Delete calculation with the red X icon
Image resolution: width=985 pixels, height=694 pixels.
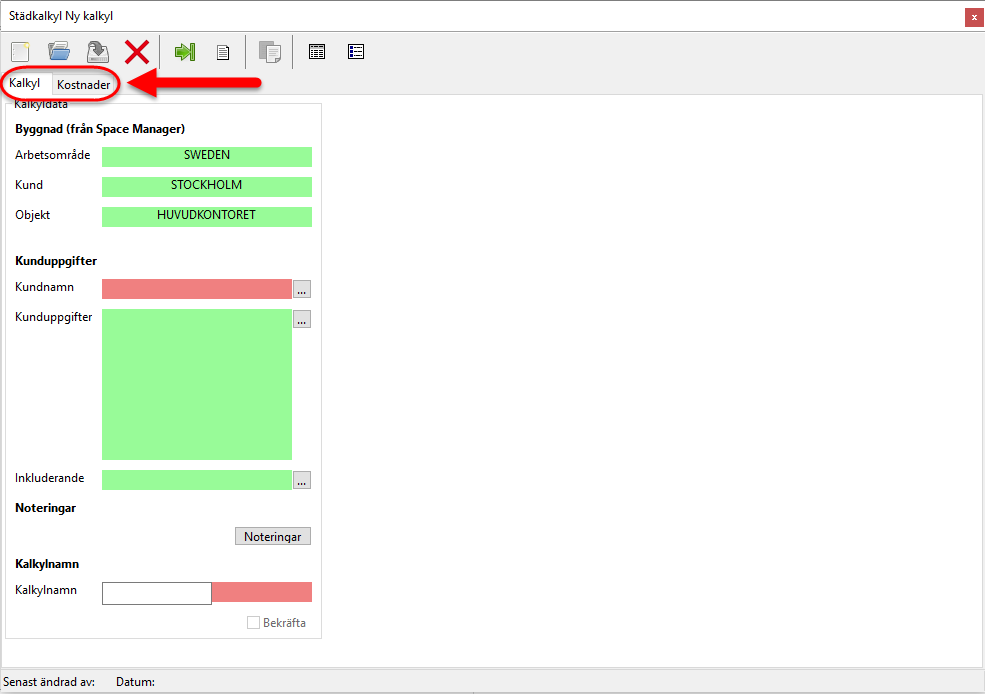137,52
